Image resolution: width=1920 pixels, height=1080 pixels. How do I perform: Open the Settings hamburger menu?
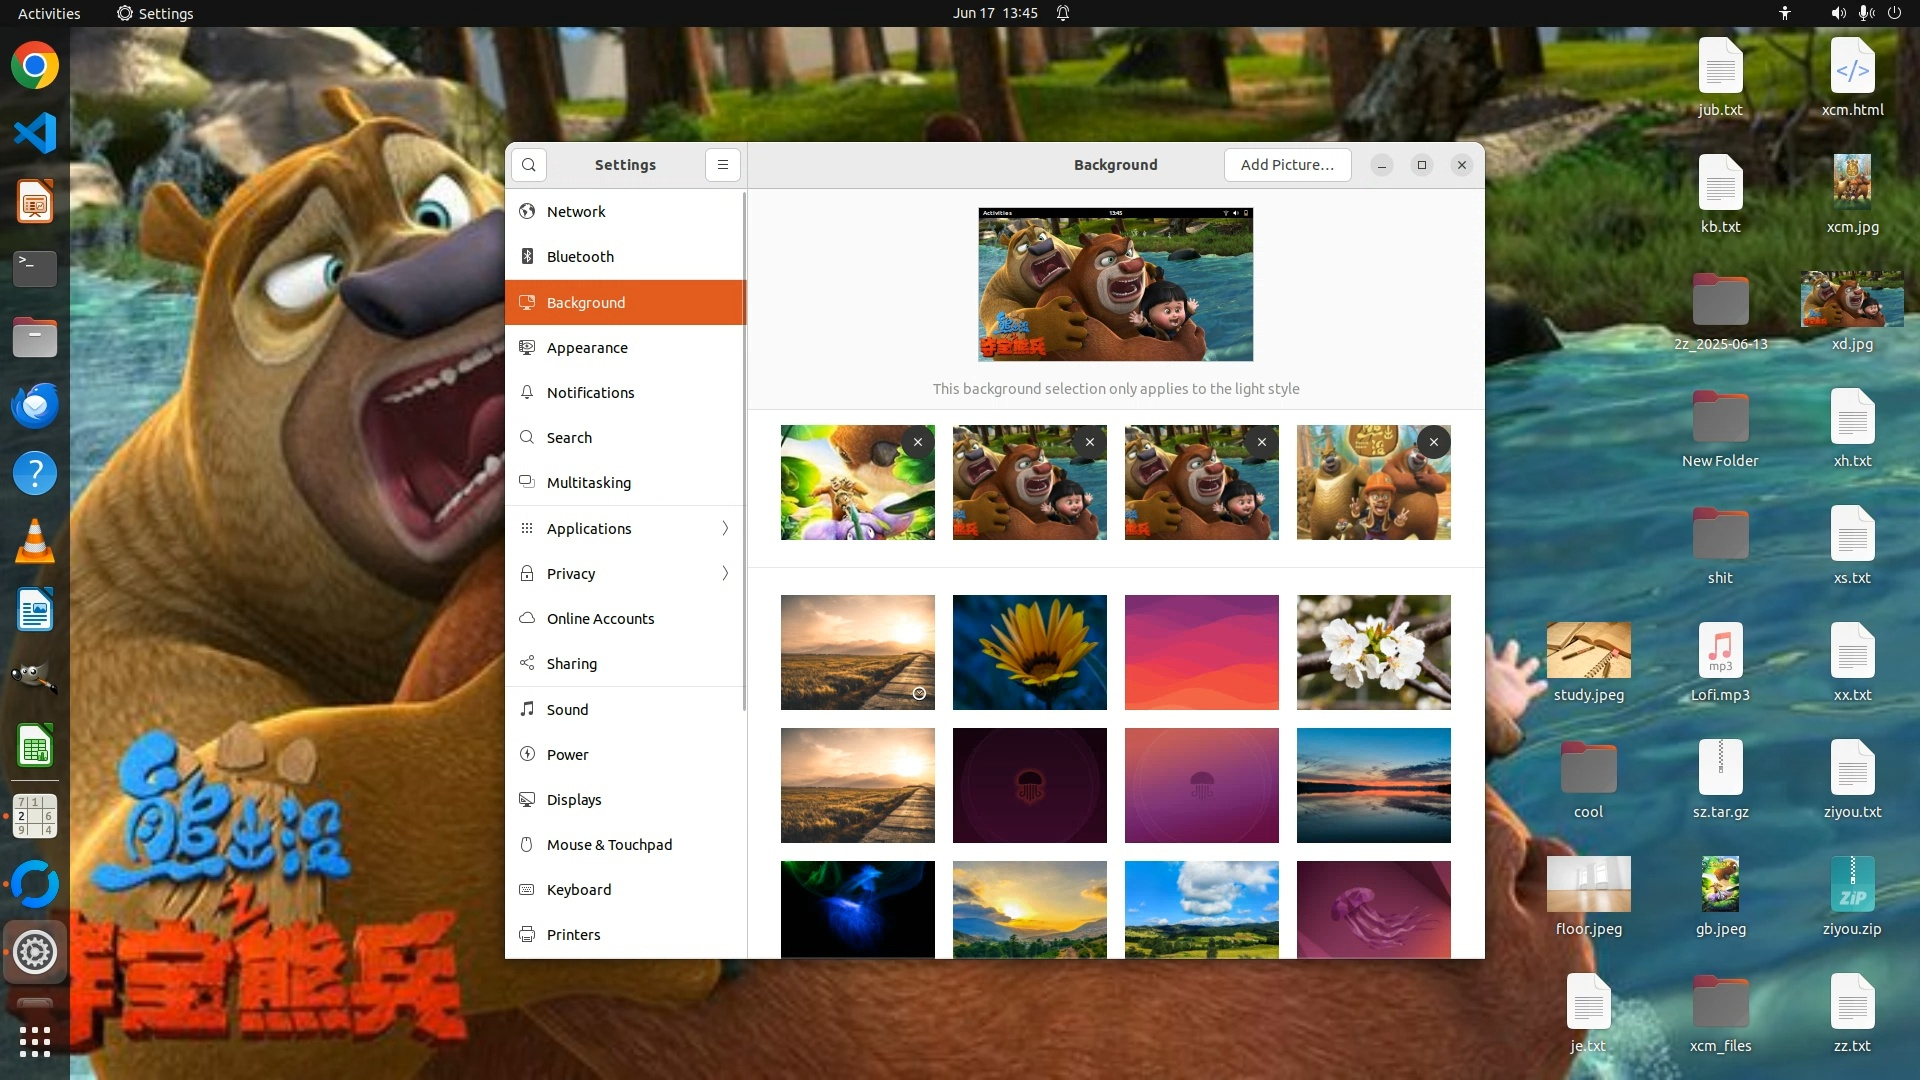(x=722, y=165)
